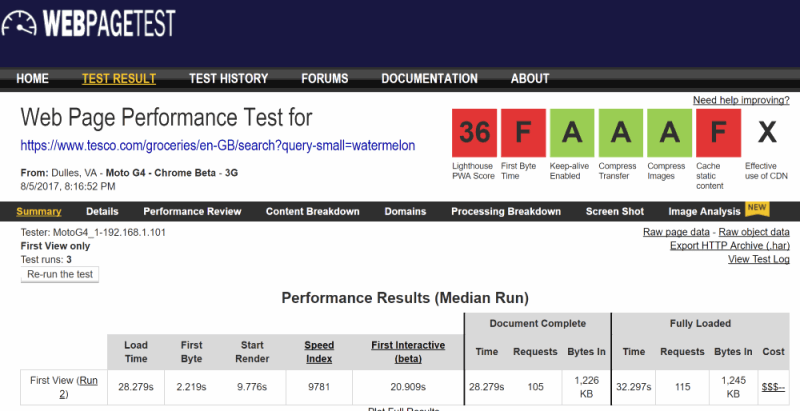
Task: Open the Cache static content F grade
Action: coord(718,133)
